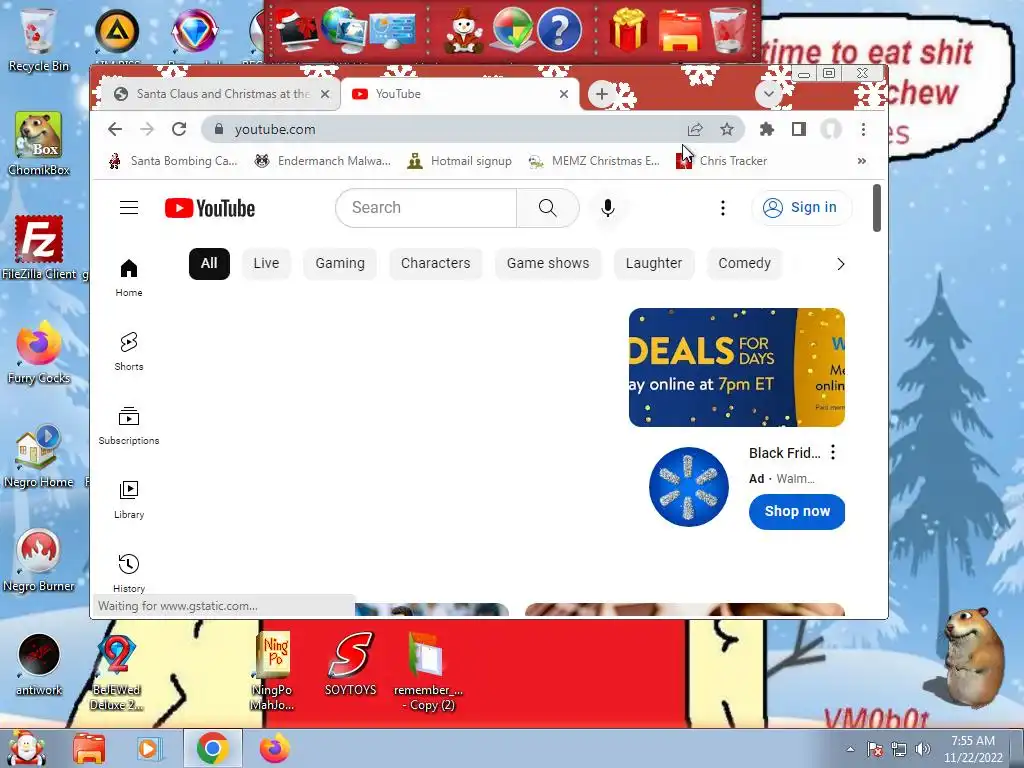The width and height of the screenshot is (1024, 768).
Task: Show hidden tray icons arrow
Action: (850, 749)
